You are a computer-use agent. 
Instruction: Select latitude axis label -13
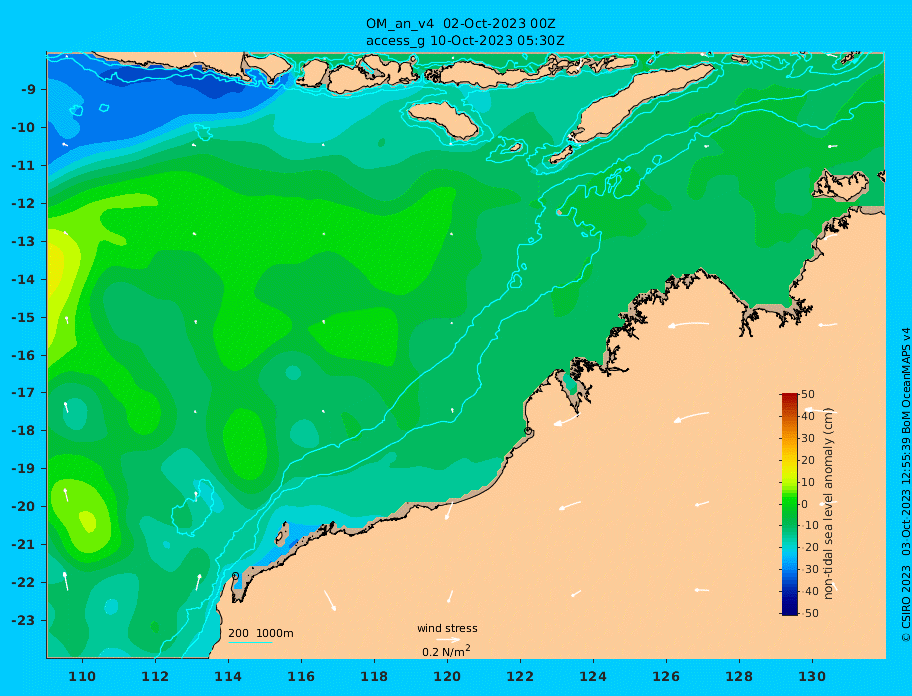coord(23,241)
